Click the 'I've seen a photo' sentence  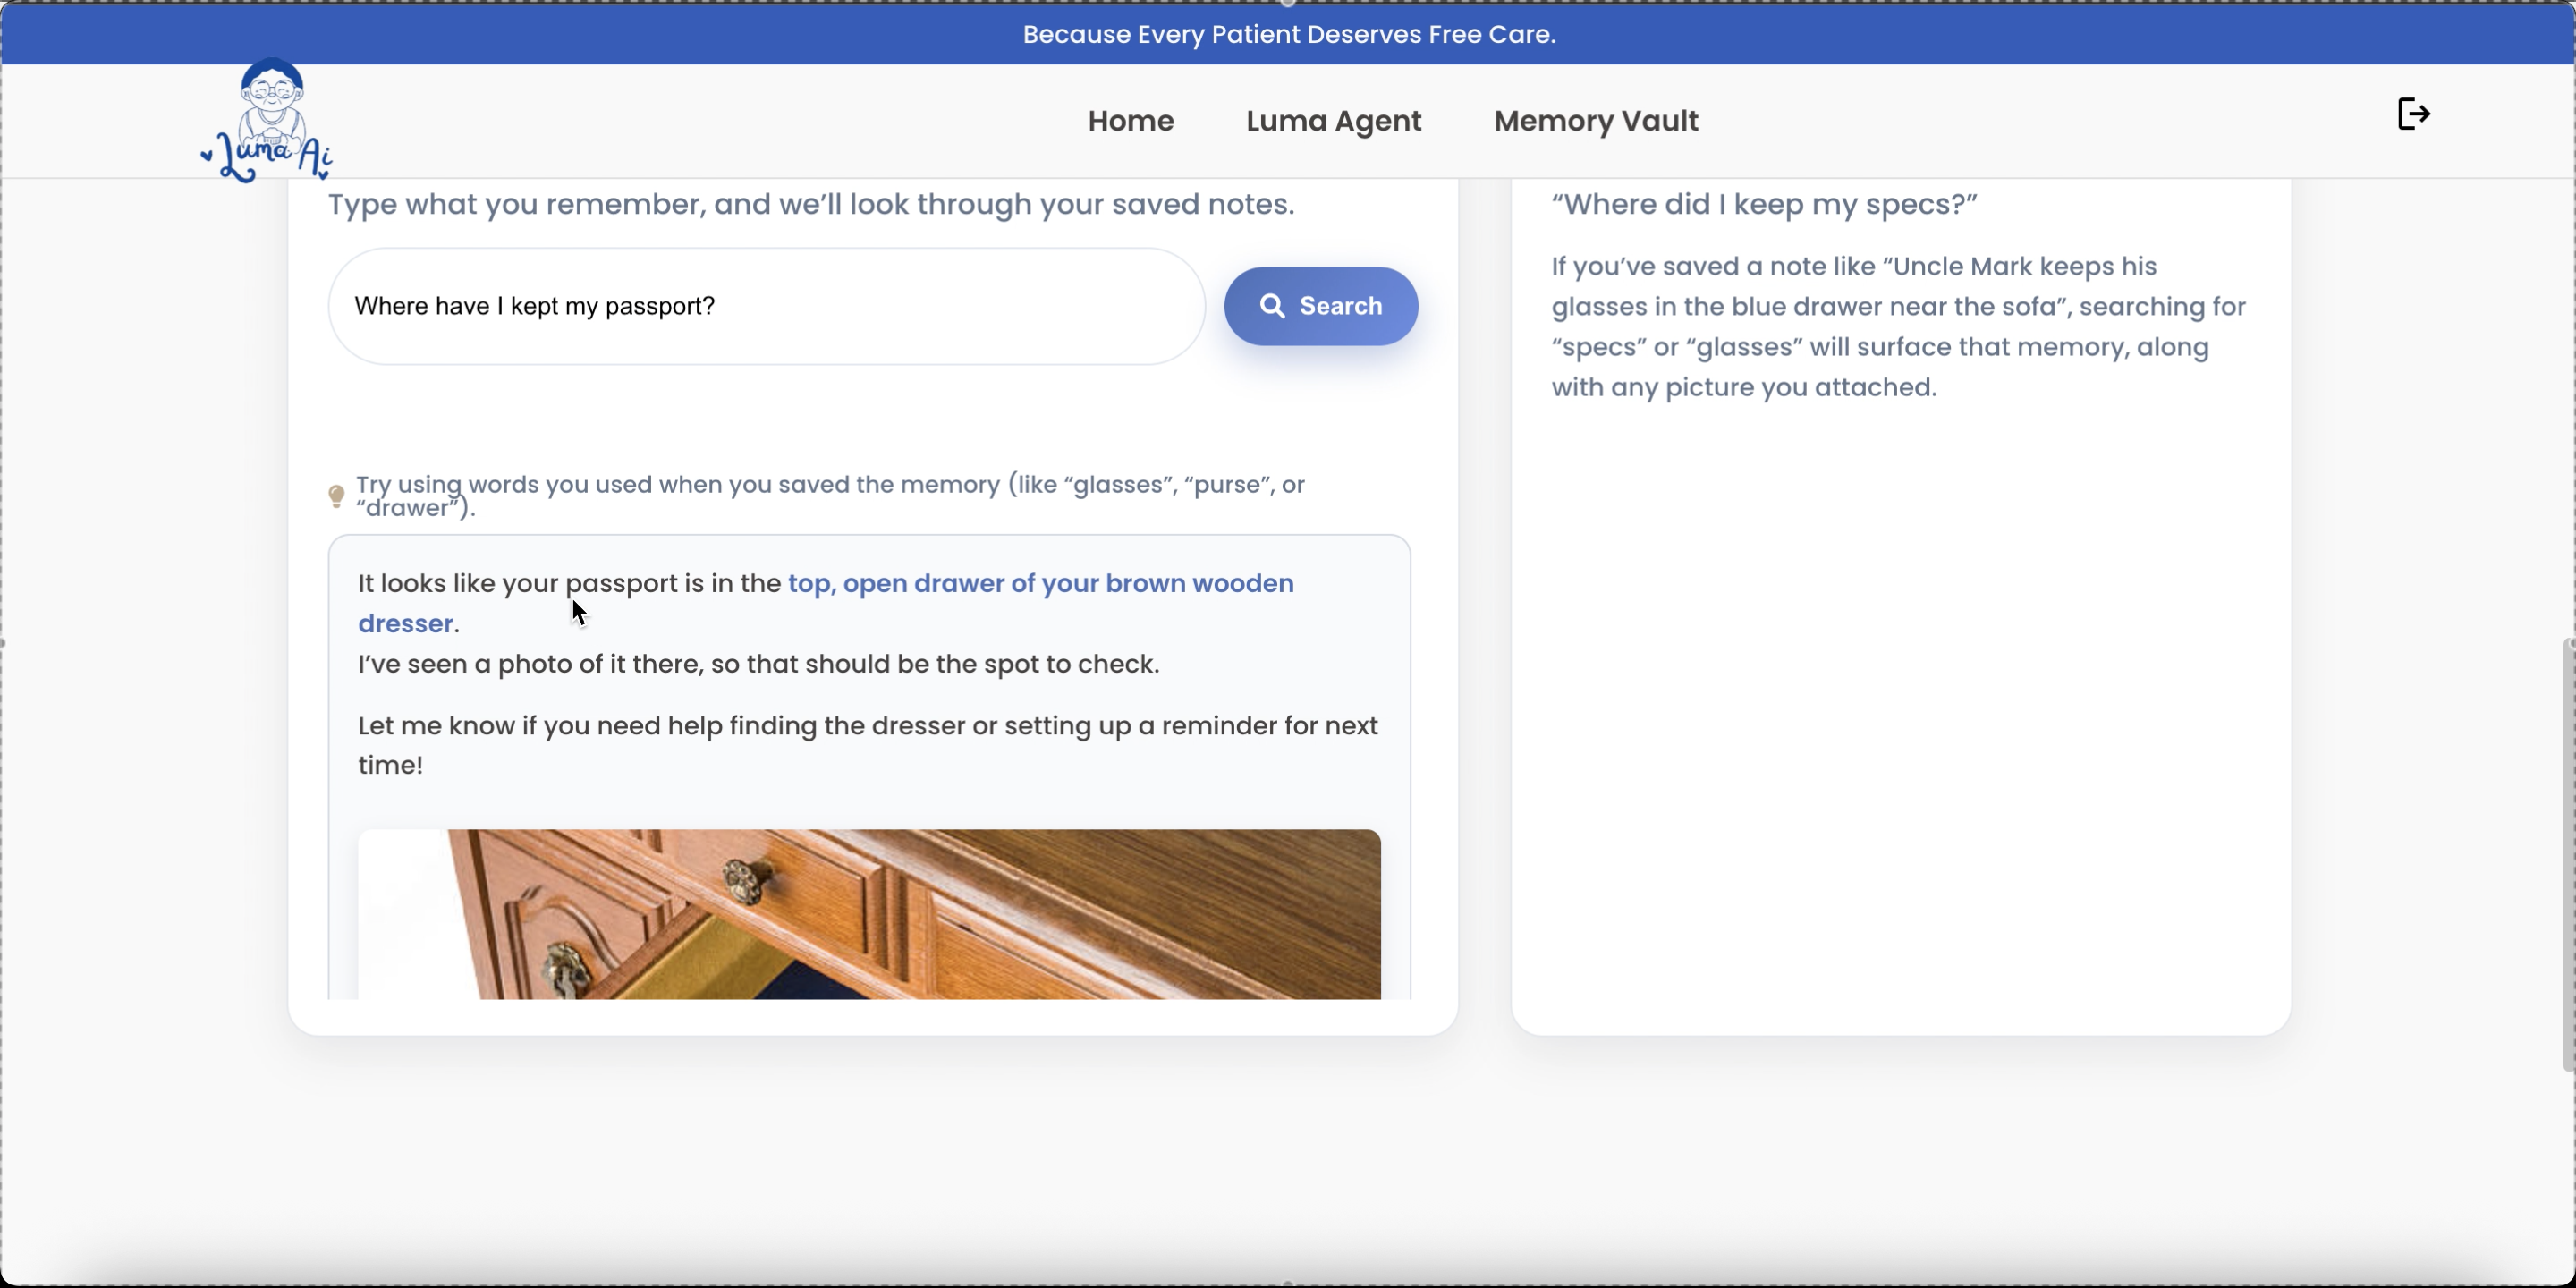tap(758, 664)
